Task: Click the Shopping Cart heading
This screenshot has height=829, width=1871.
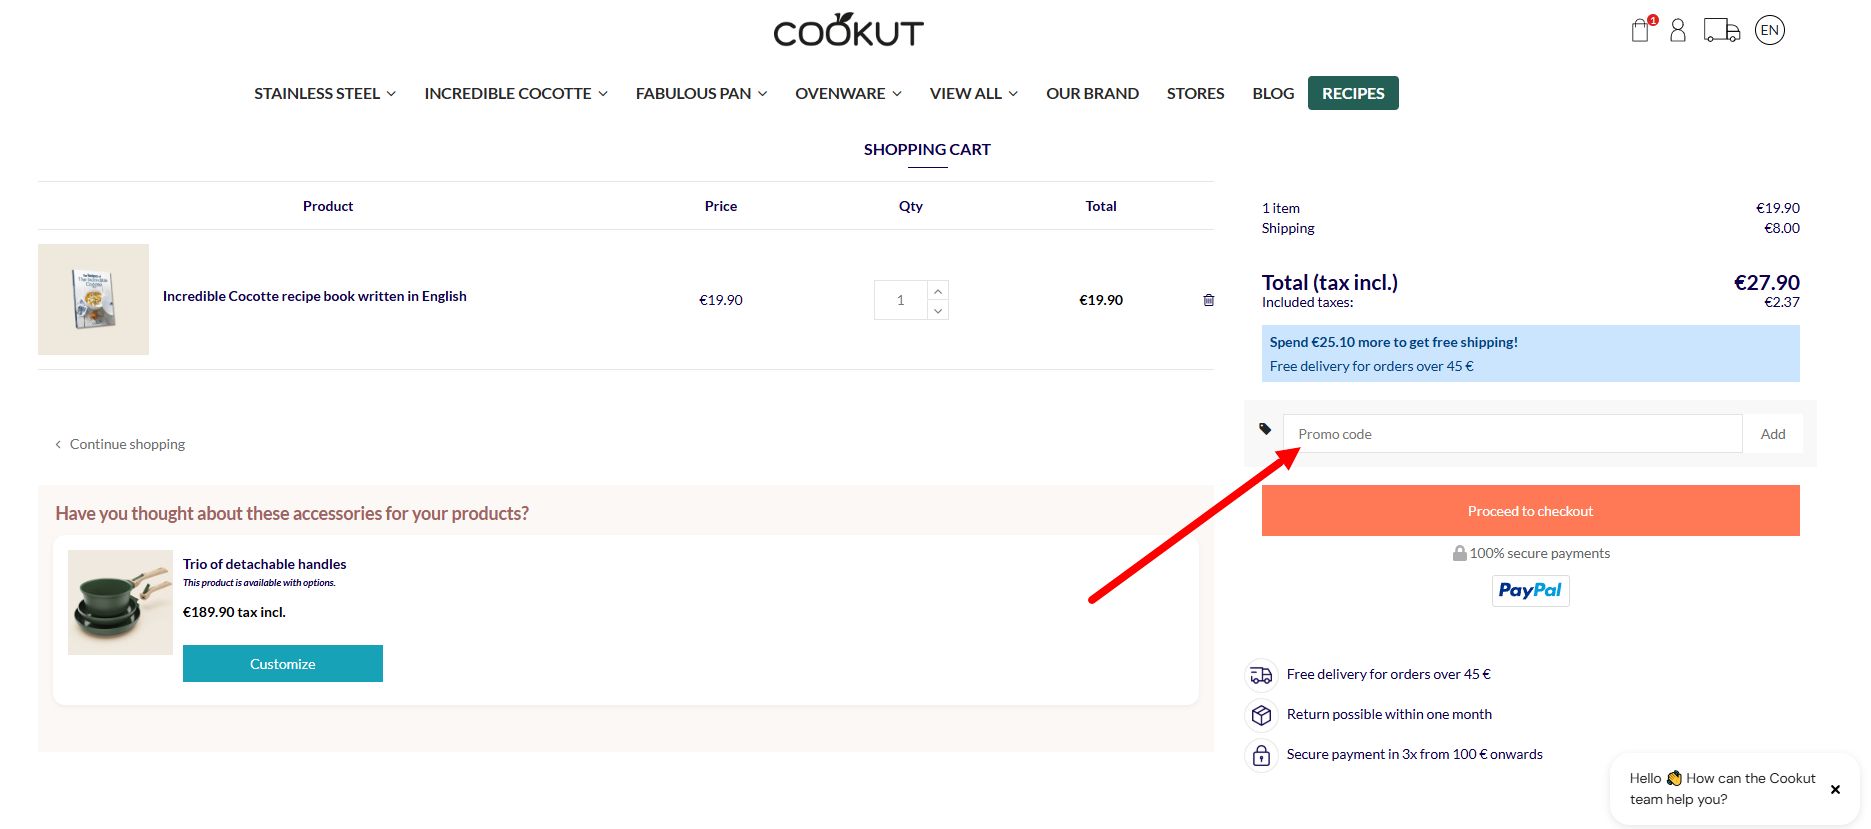Action: click(927, 149)
